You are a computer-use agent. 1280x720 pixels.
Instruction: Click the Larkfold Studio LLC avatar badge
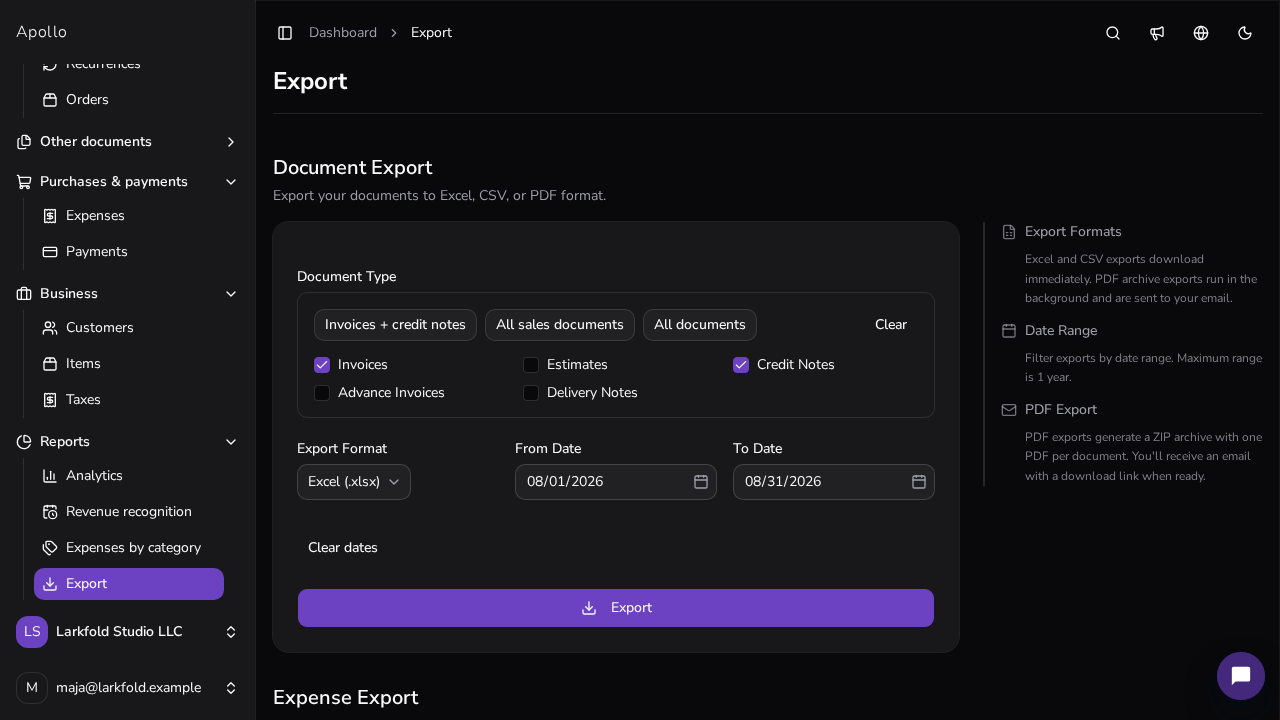32,632
